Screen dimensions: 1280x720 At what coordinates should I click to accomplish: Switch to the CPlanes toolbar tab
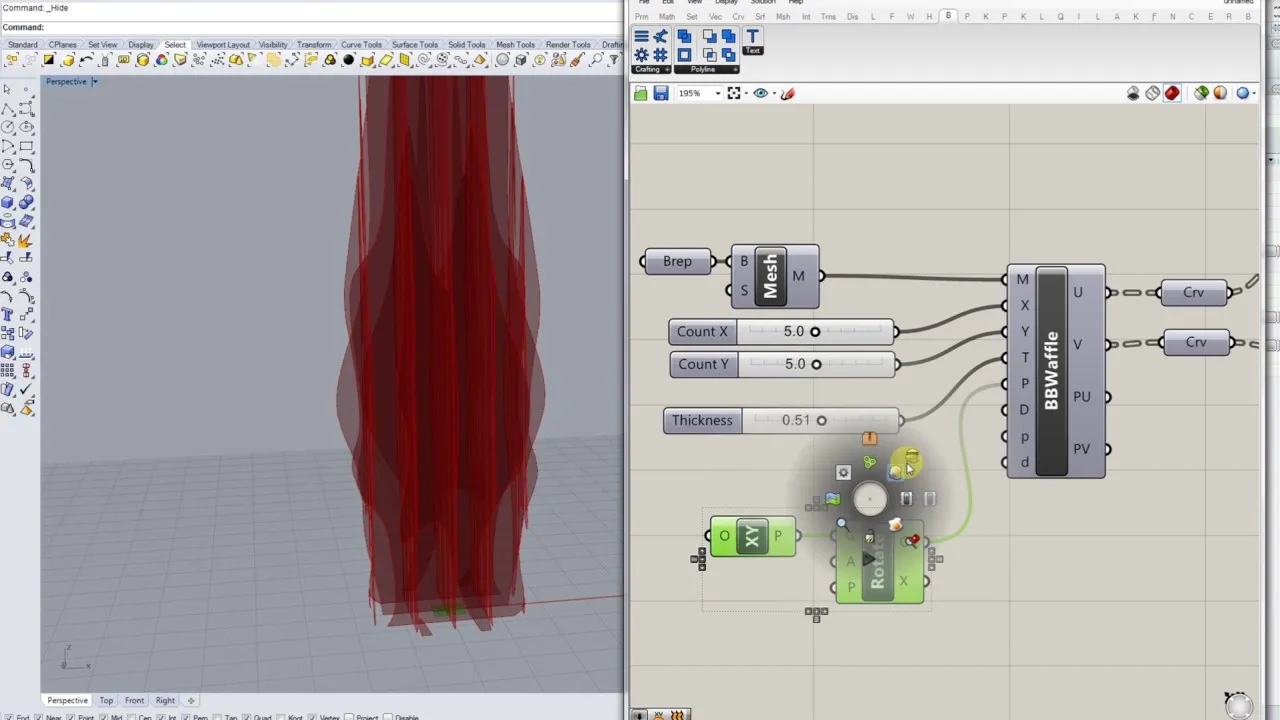[62, 45]
